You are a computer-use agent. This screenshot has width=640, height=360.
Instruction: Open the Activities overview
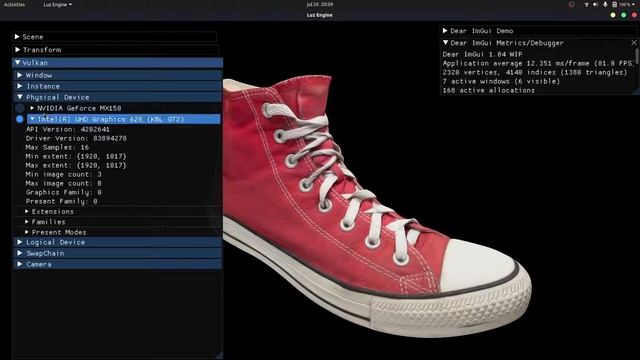pos(14,4)
